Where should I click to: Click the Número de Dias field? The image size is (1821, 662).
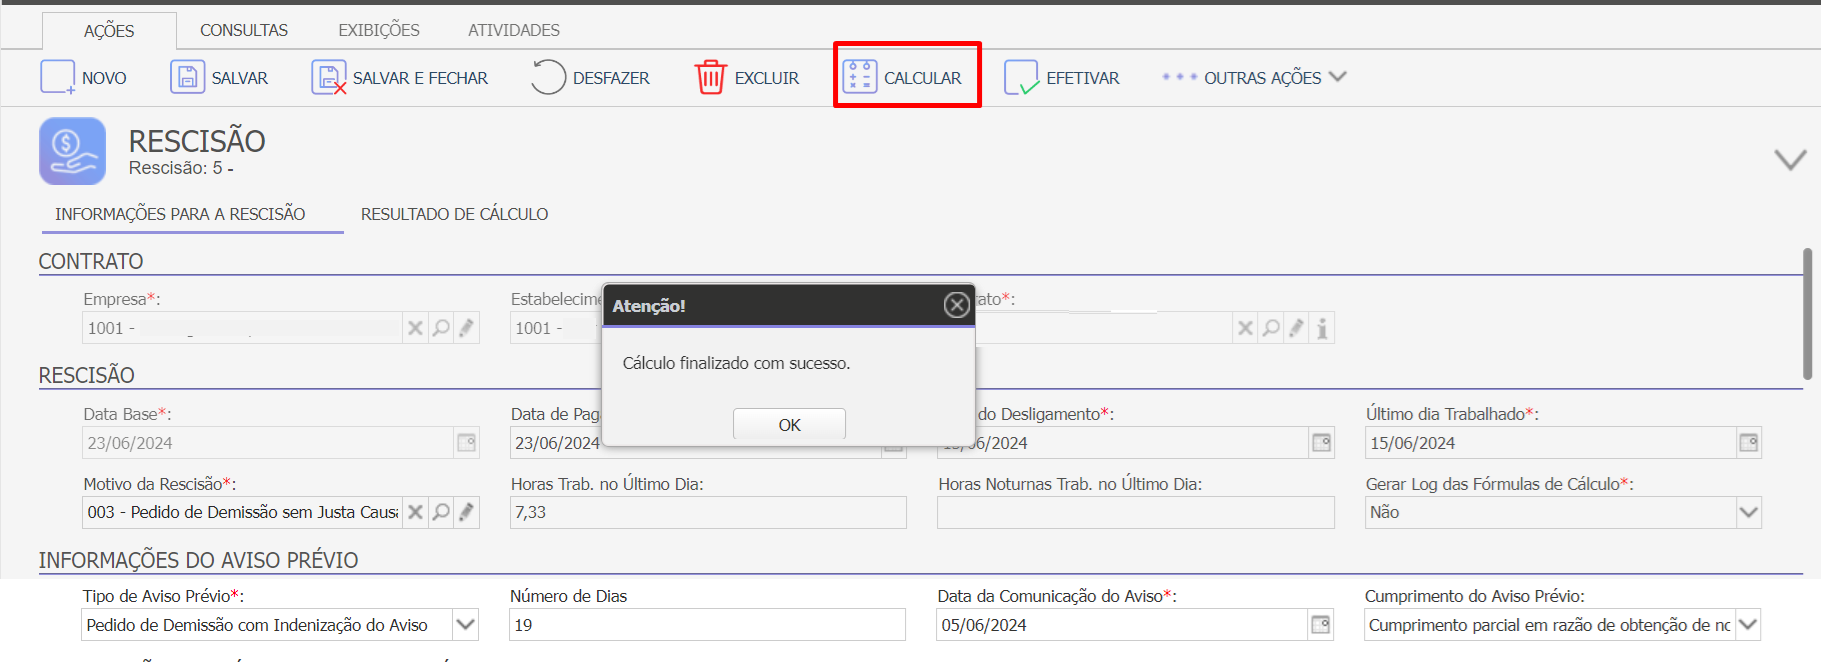point(707,624)
